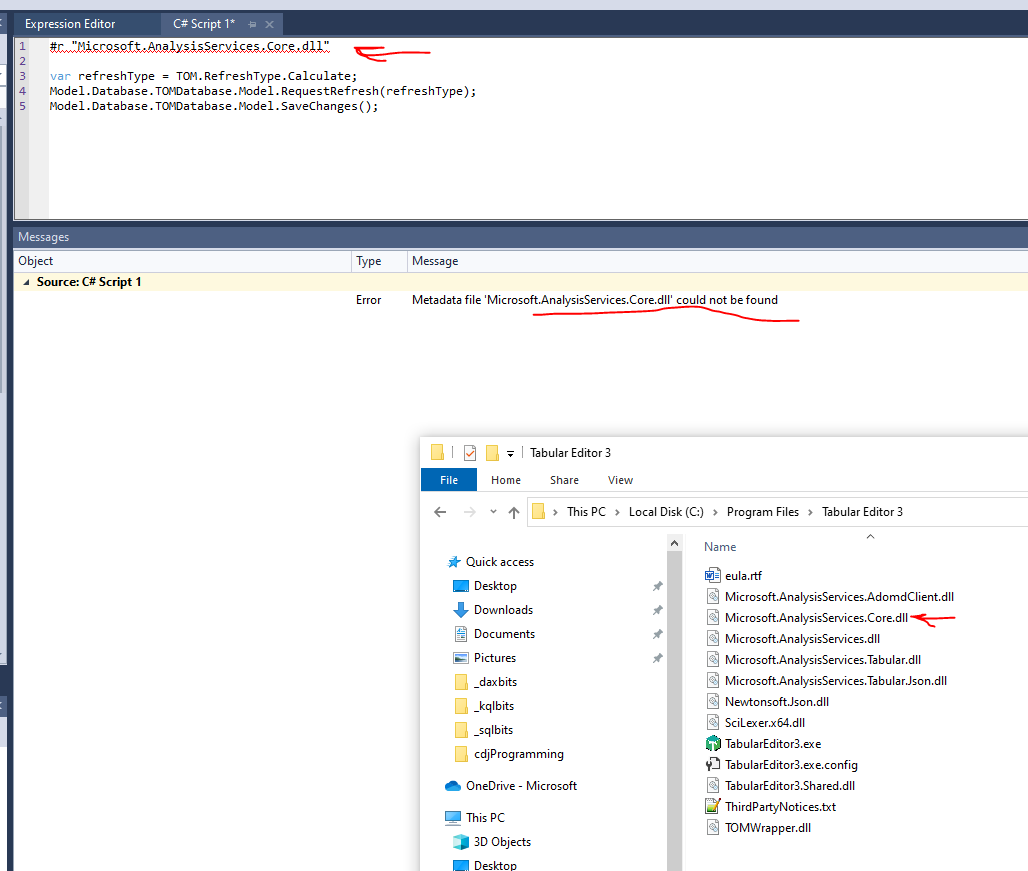Click the pin icon next to Downloads
Viewport: 1028px width, 871px height.
(658, 610)
